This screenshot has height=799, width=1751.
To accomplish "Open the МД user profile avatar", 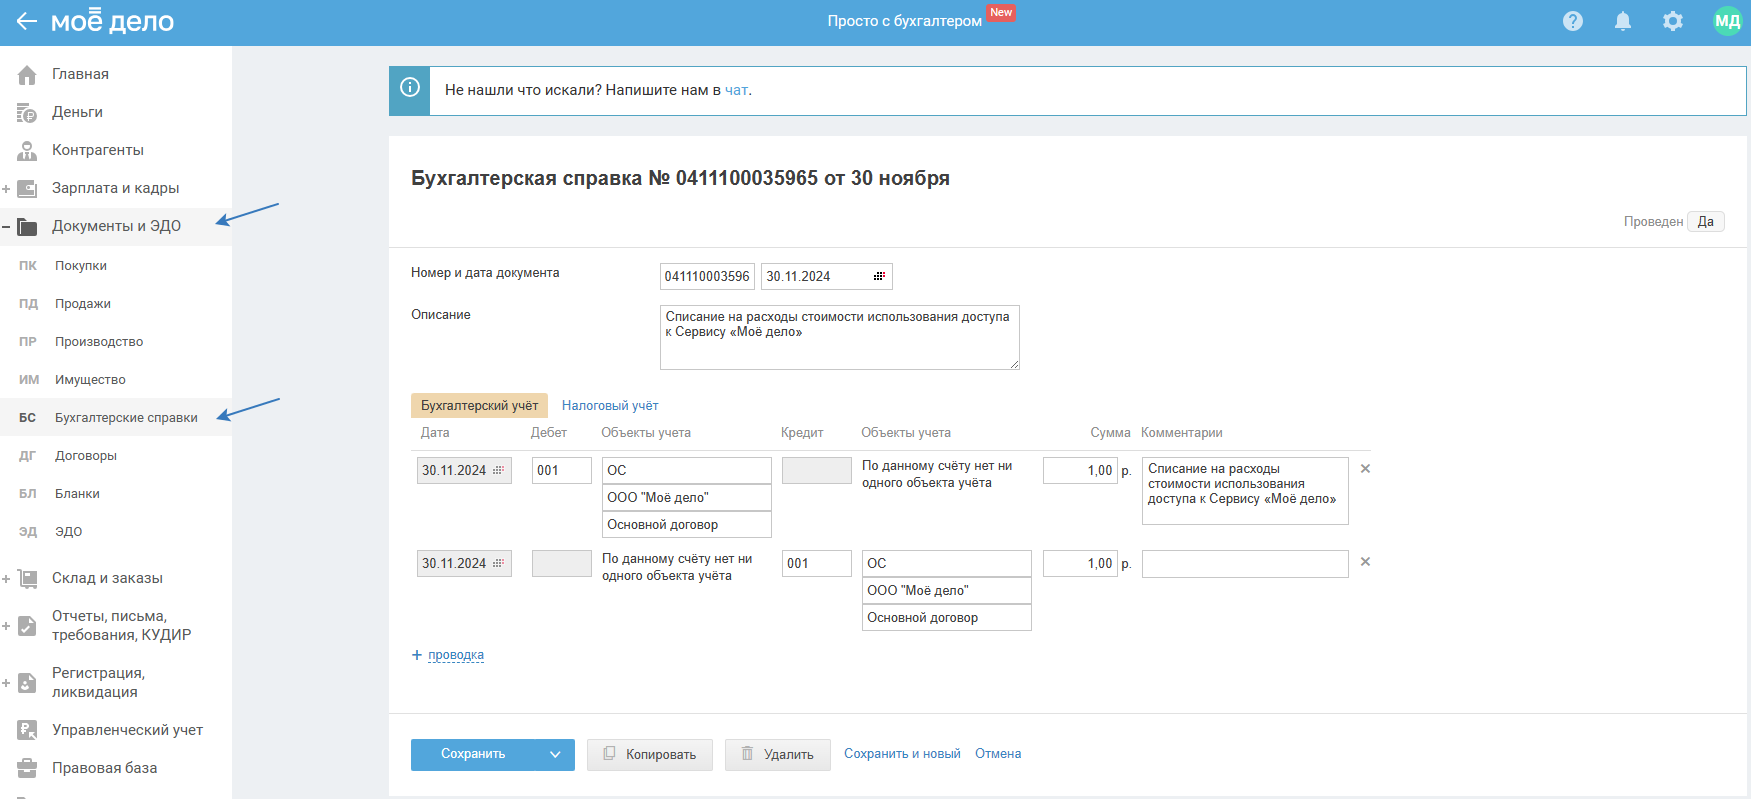I will (x=1727, y=21).
